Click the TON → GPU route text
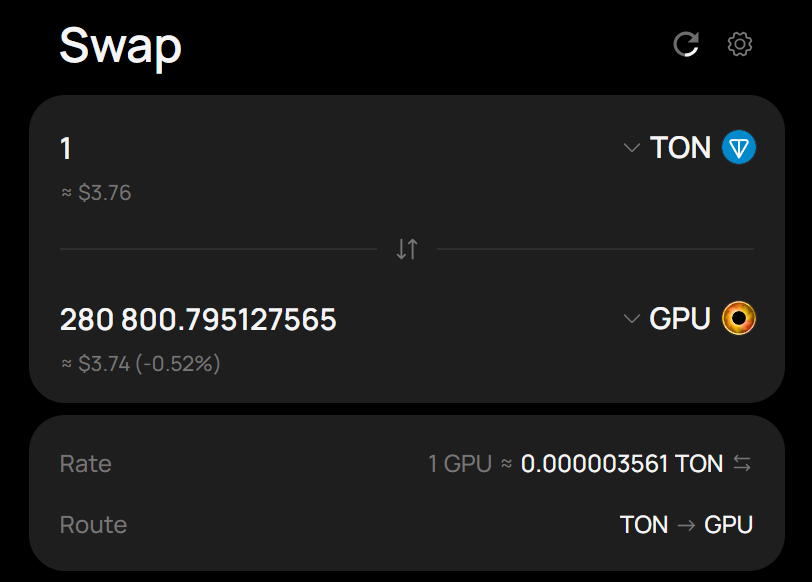The image size is (812, 582). 686,525
